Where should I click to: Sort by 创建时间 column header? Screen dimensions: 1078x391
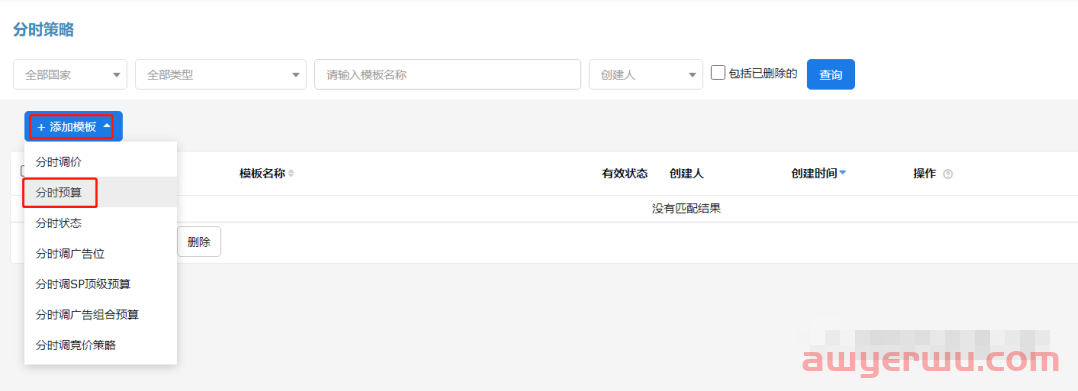click(818, 174)
